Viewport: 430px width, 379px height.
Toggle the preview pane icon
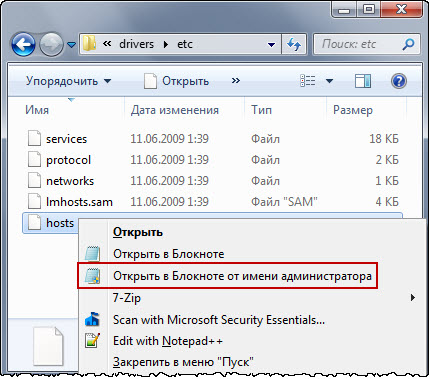click(x=363, y=81)
